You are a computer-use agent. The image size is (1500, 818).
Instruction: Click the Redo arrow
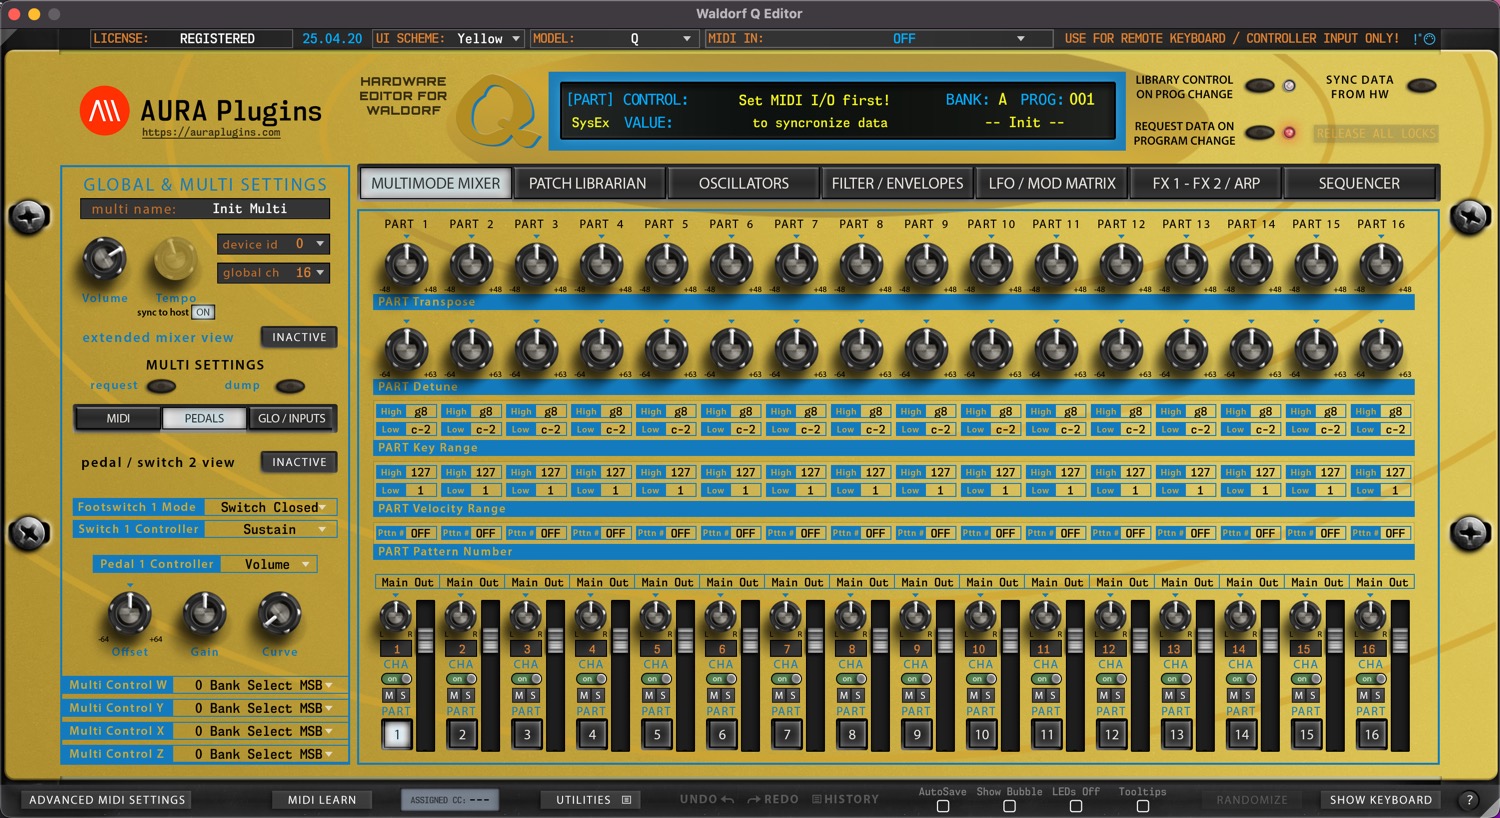(754, 800)
